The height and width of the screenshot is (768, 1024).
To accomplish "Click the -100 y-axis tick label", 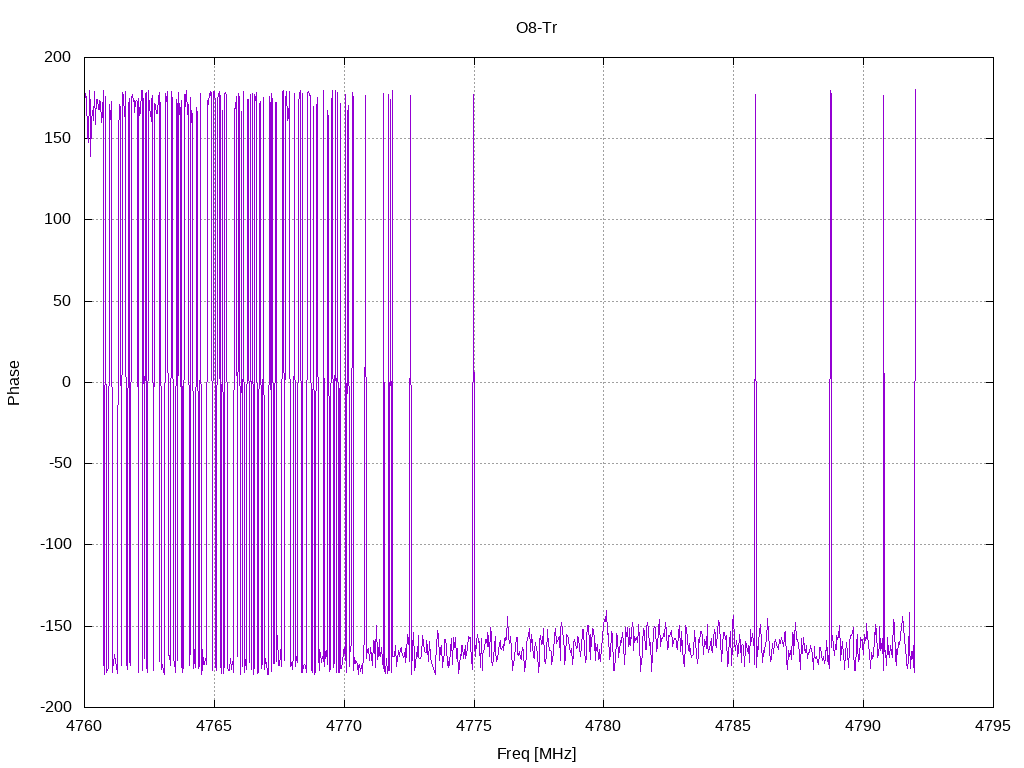I will [56, 545].
